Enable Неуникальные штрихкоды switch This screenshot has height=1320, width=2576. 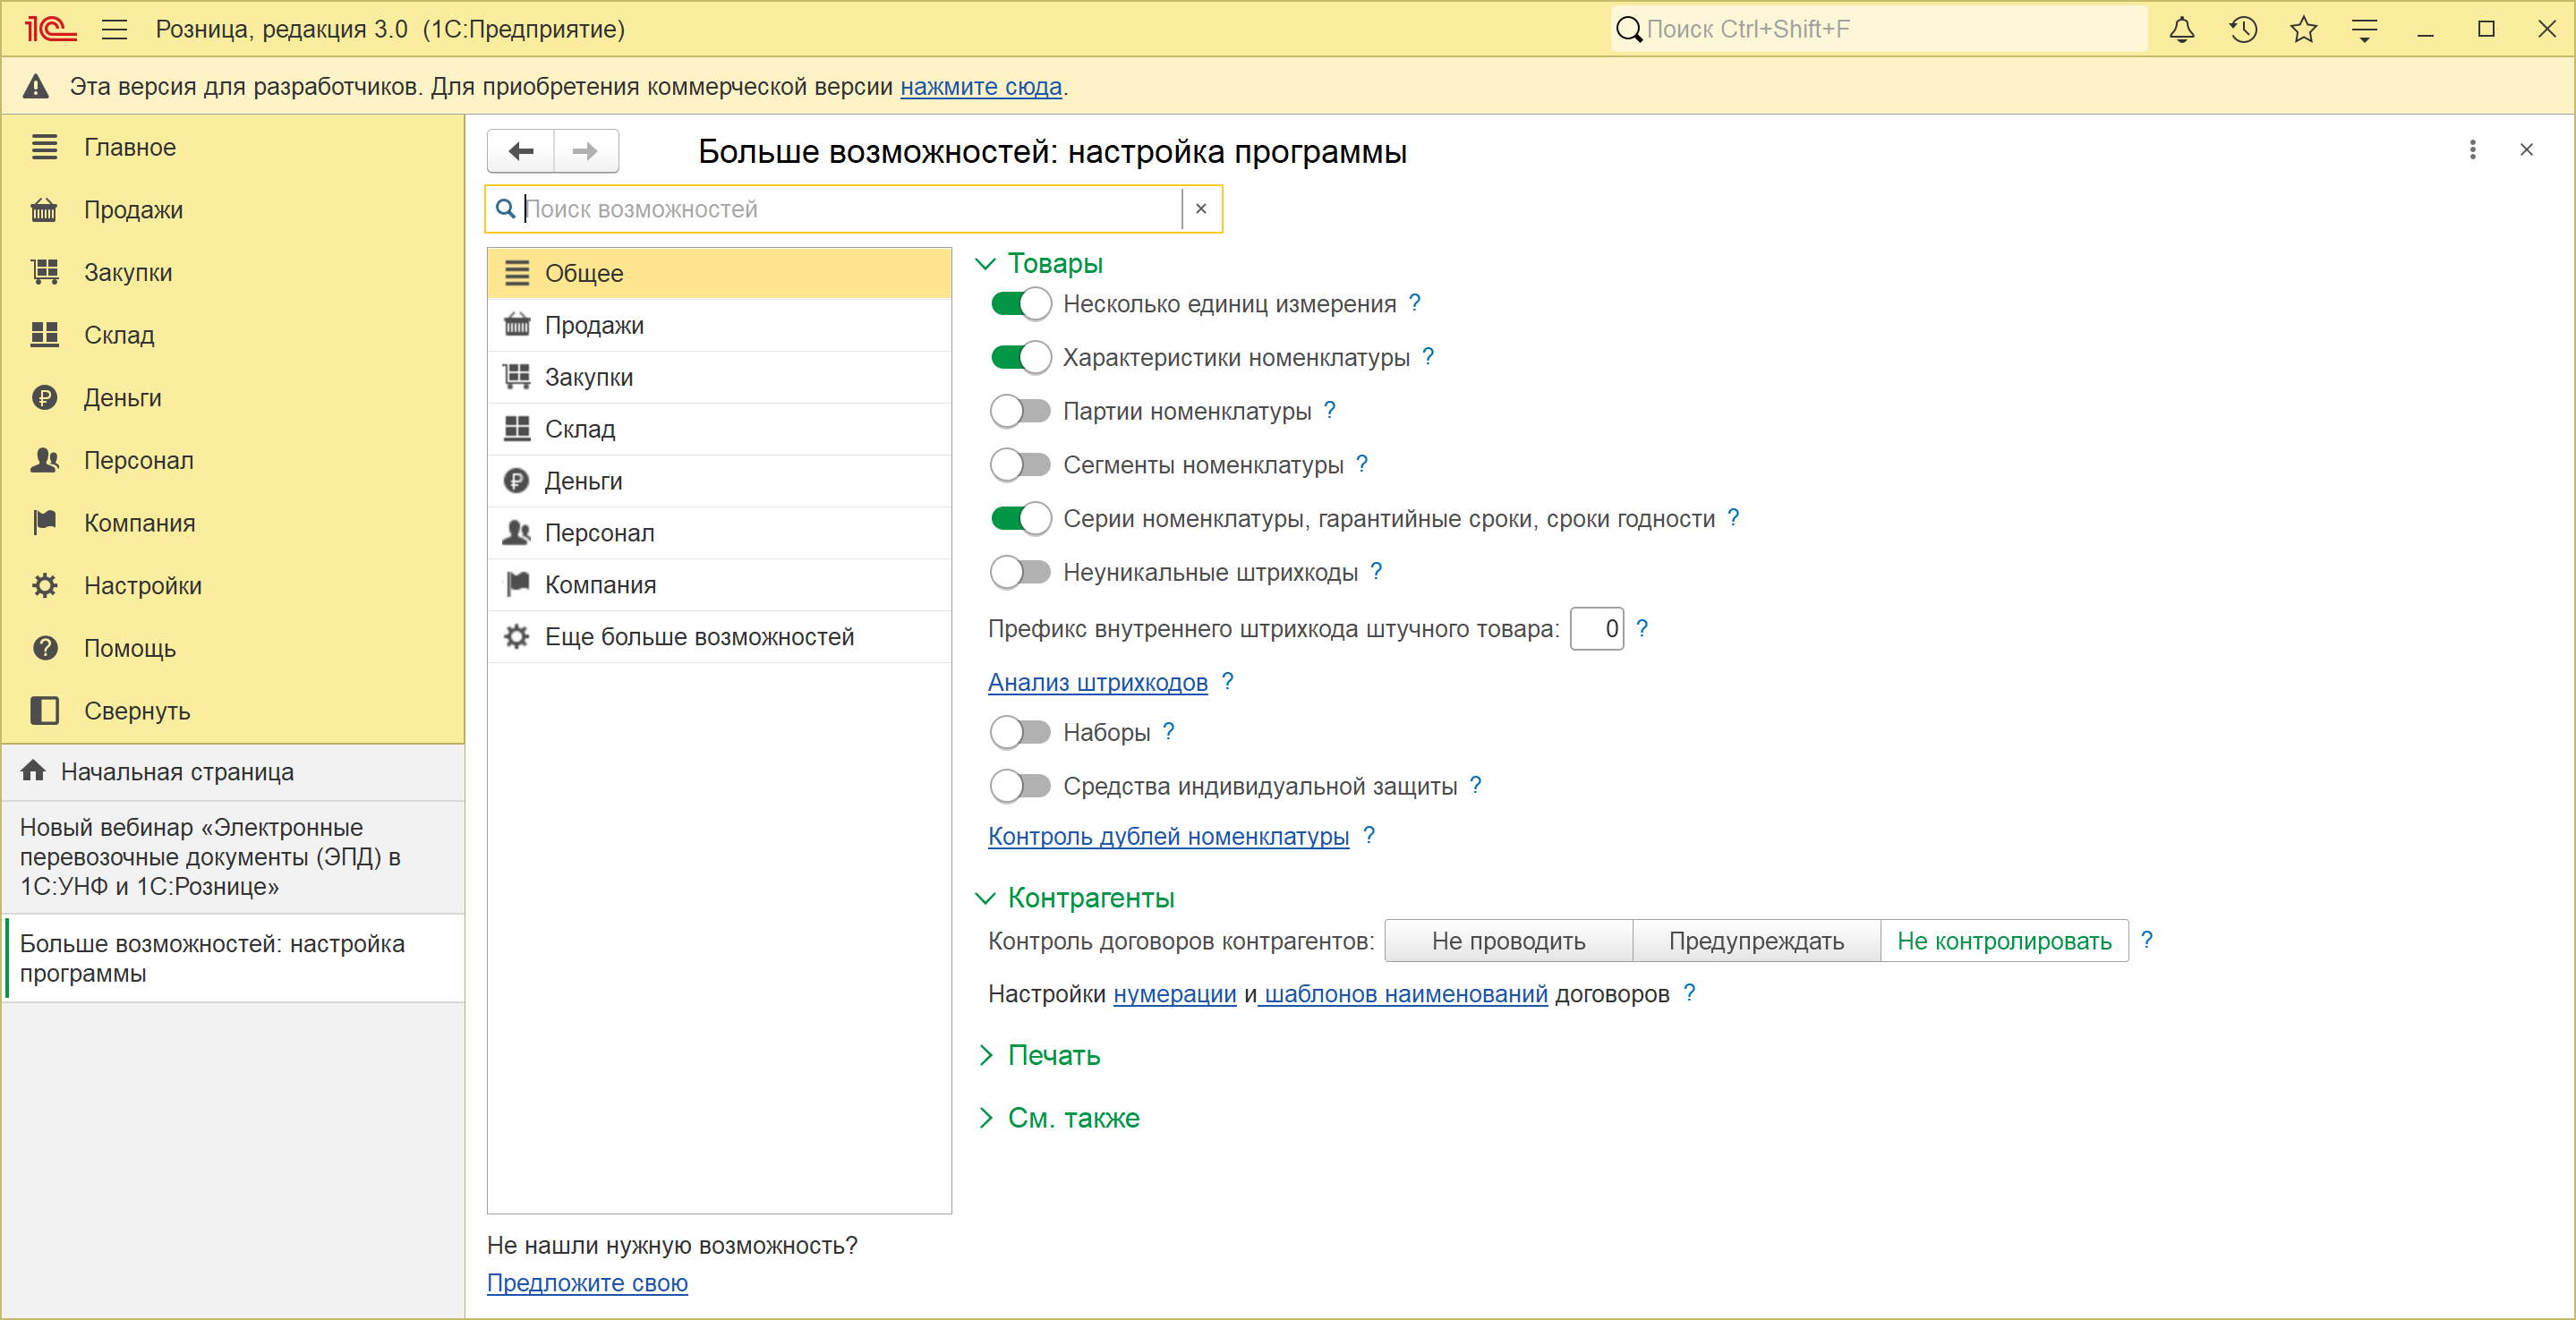click(x=1020, y=572)
